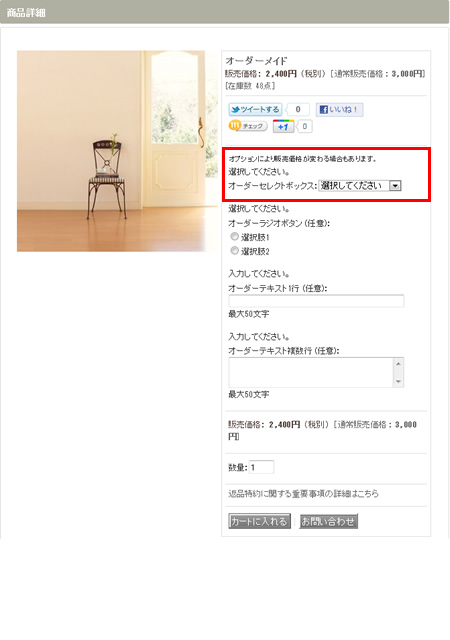Image resolution: width=450 pixels, height=640 pixels.
Task: Click the mixi チェック button
Action: coord(248,126)
